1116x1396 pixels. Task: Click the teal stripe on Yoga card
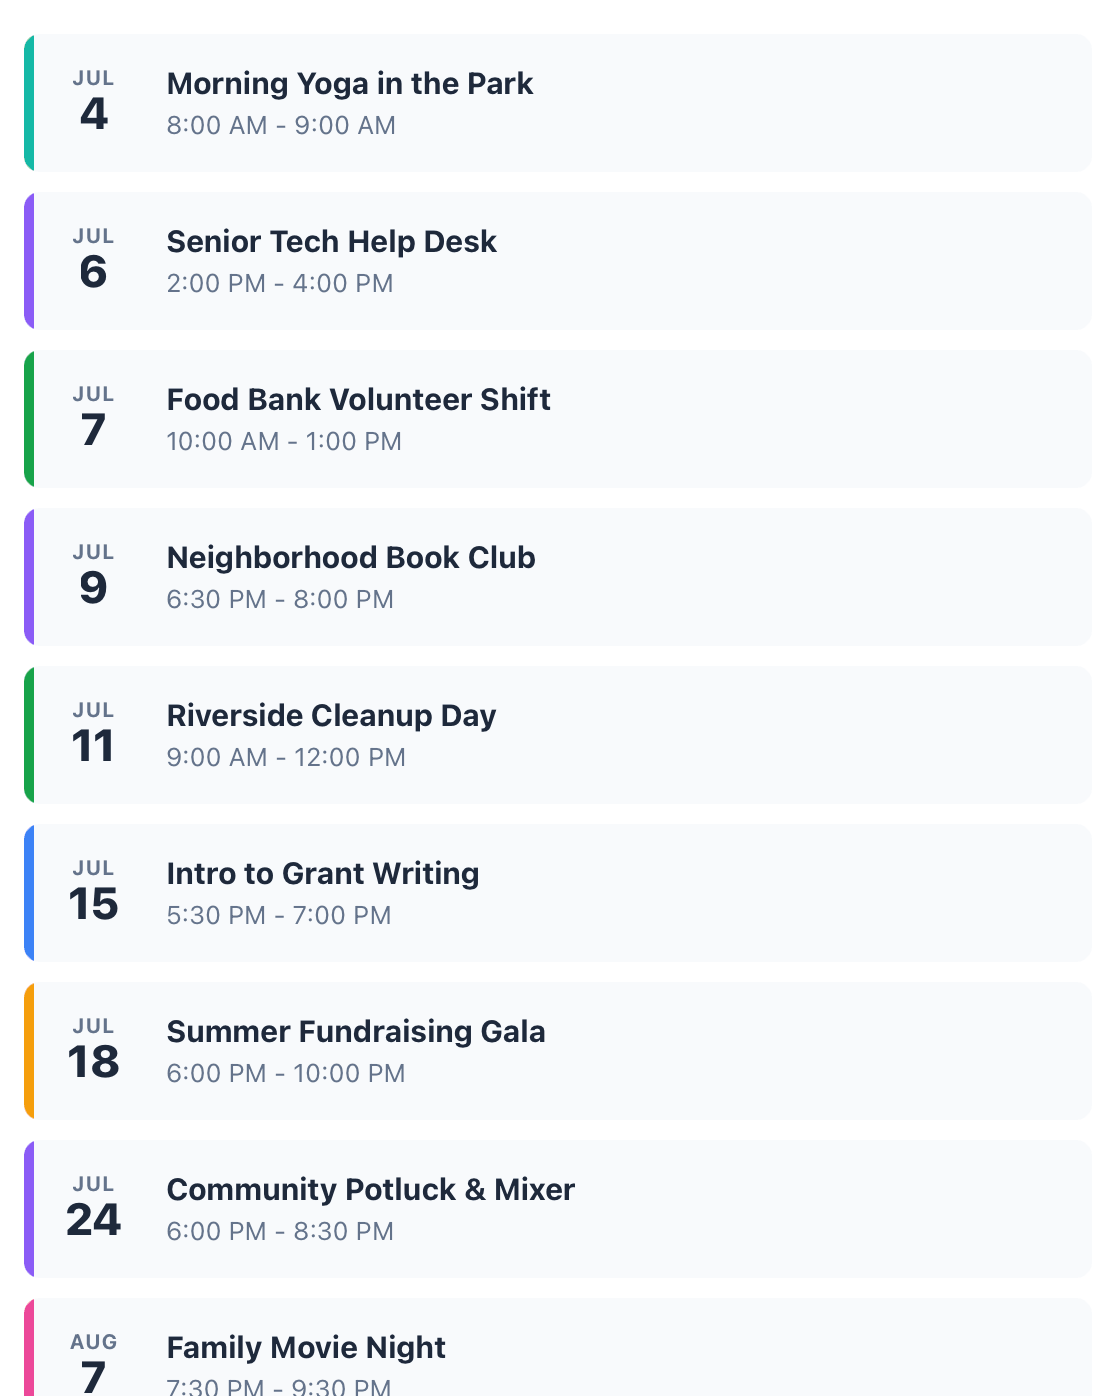pyautogui.click(x=29, y=103)
